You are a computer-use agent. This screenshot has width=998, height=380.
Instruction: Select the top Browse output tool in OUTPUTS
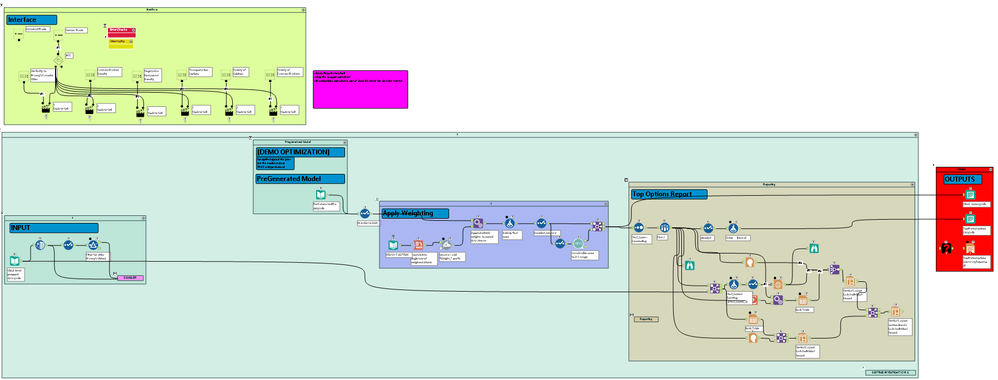click(x=970, y=195)
